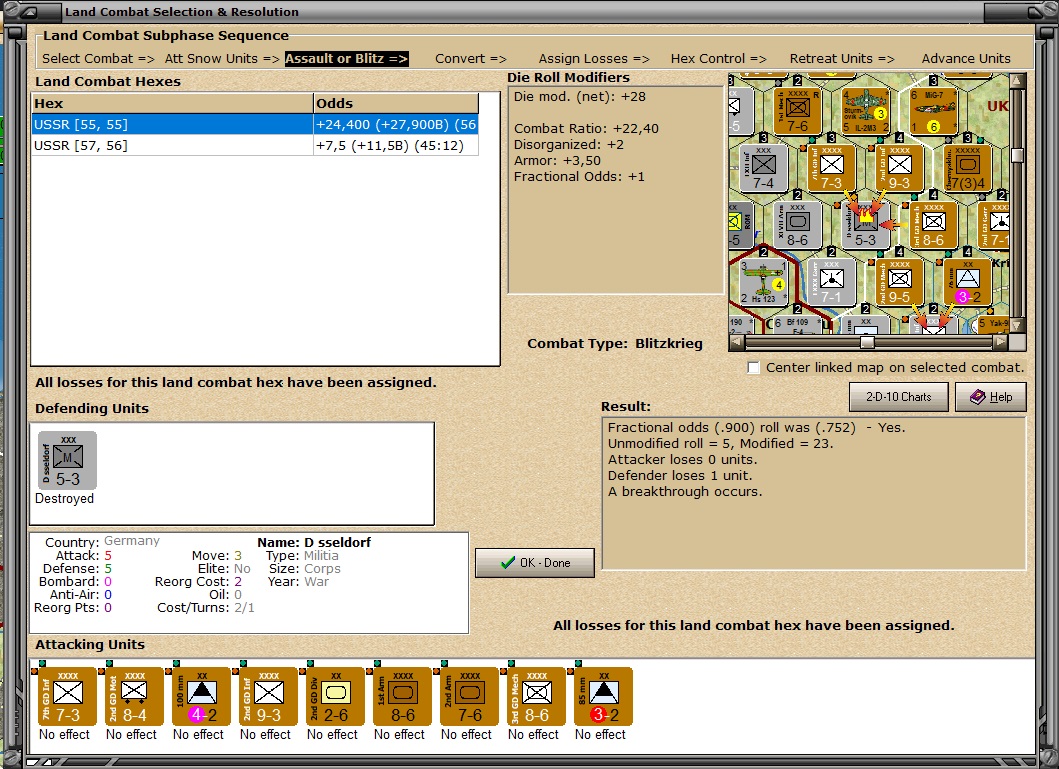Click the Fractional Odds: +1 modifier line
This screenshot has height=769, width=1059.
pos(579,177)
